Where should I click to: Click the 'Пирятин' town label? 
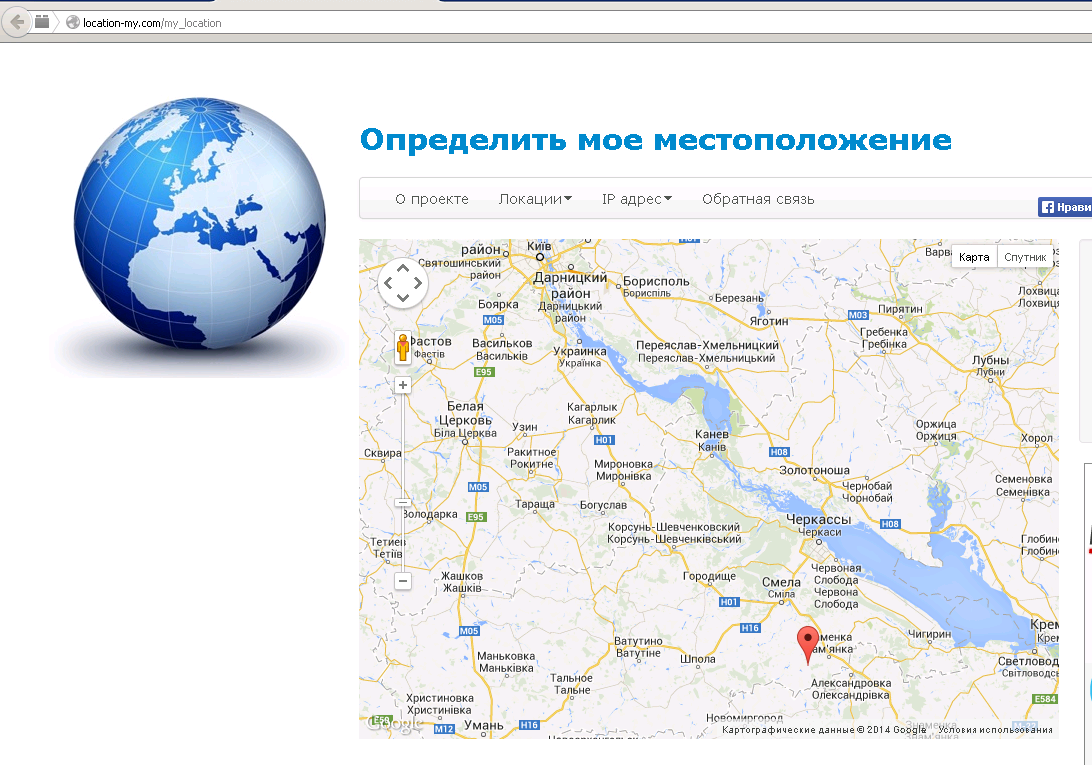tap(900, 309)
